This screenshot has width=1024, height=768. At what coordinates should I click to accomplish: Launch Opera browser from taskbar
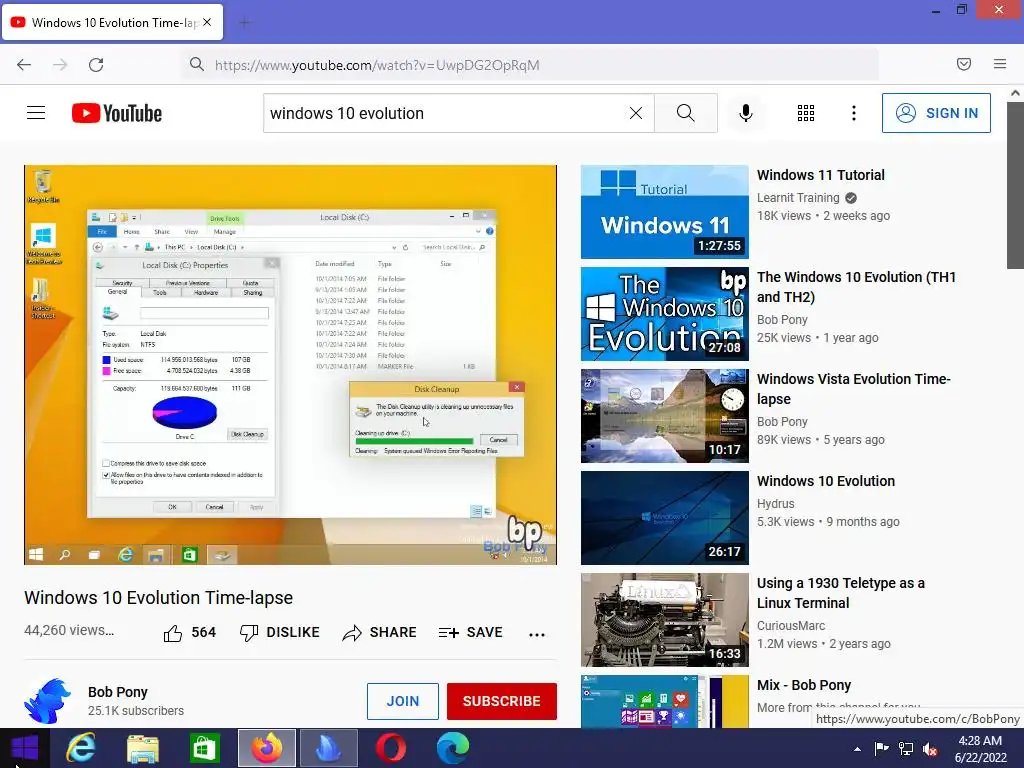[391, 748]
